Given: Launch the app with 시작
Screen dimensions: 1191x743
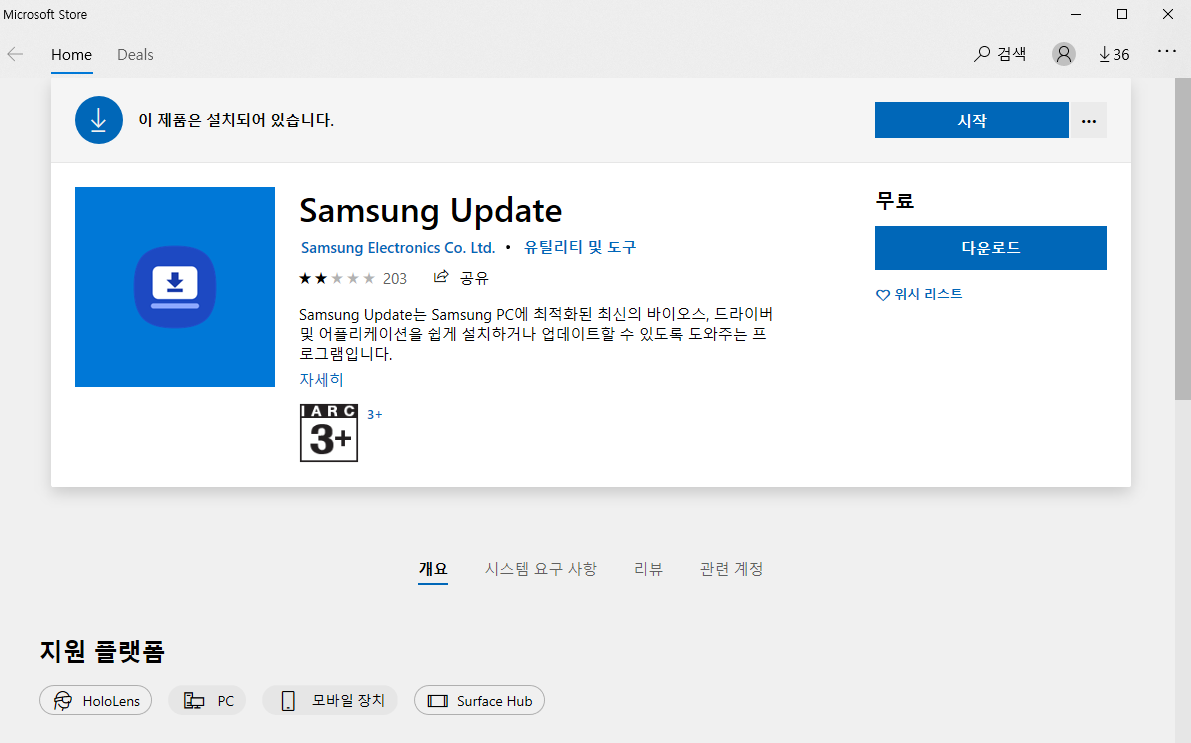Looking at the screenshot, I should pyautogui.click(x=971, y=120).
